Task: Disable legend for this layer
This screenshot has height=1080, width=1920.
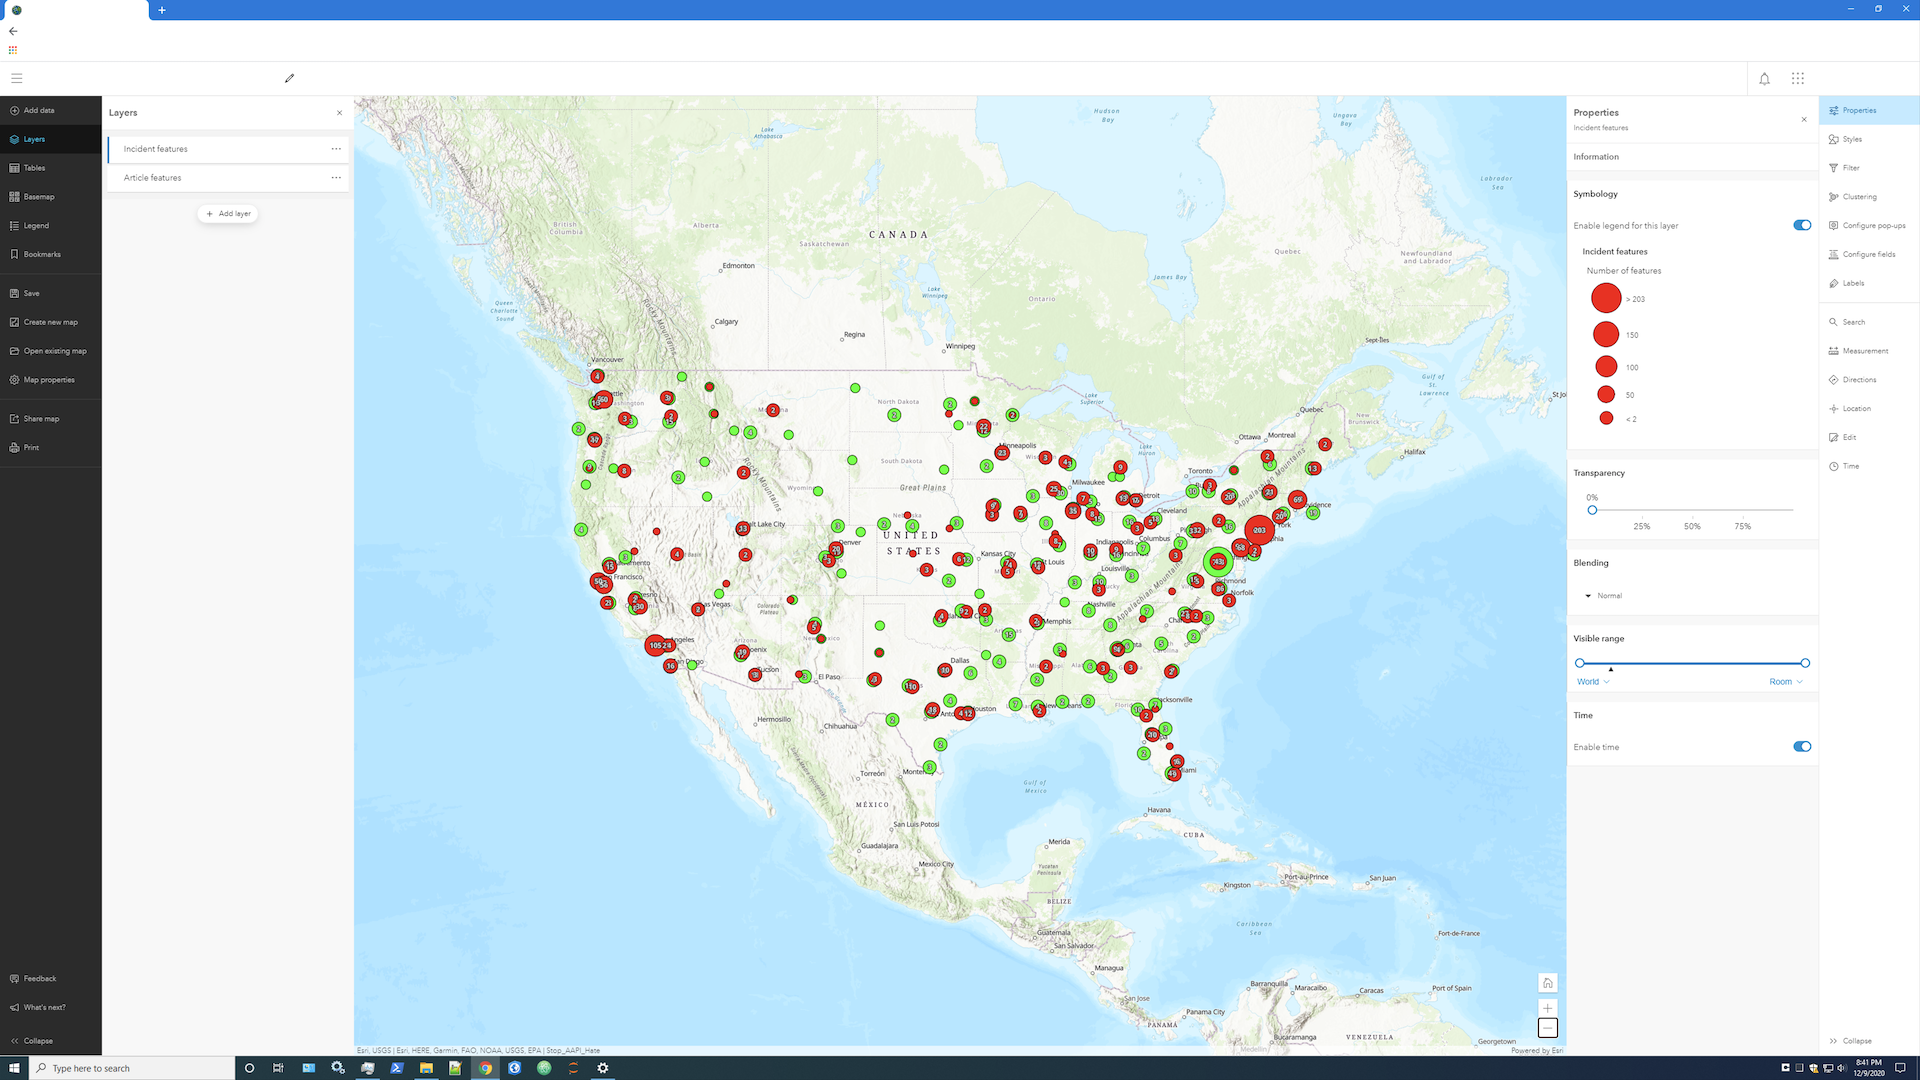Action: 1801,225
